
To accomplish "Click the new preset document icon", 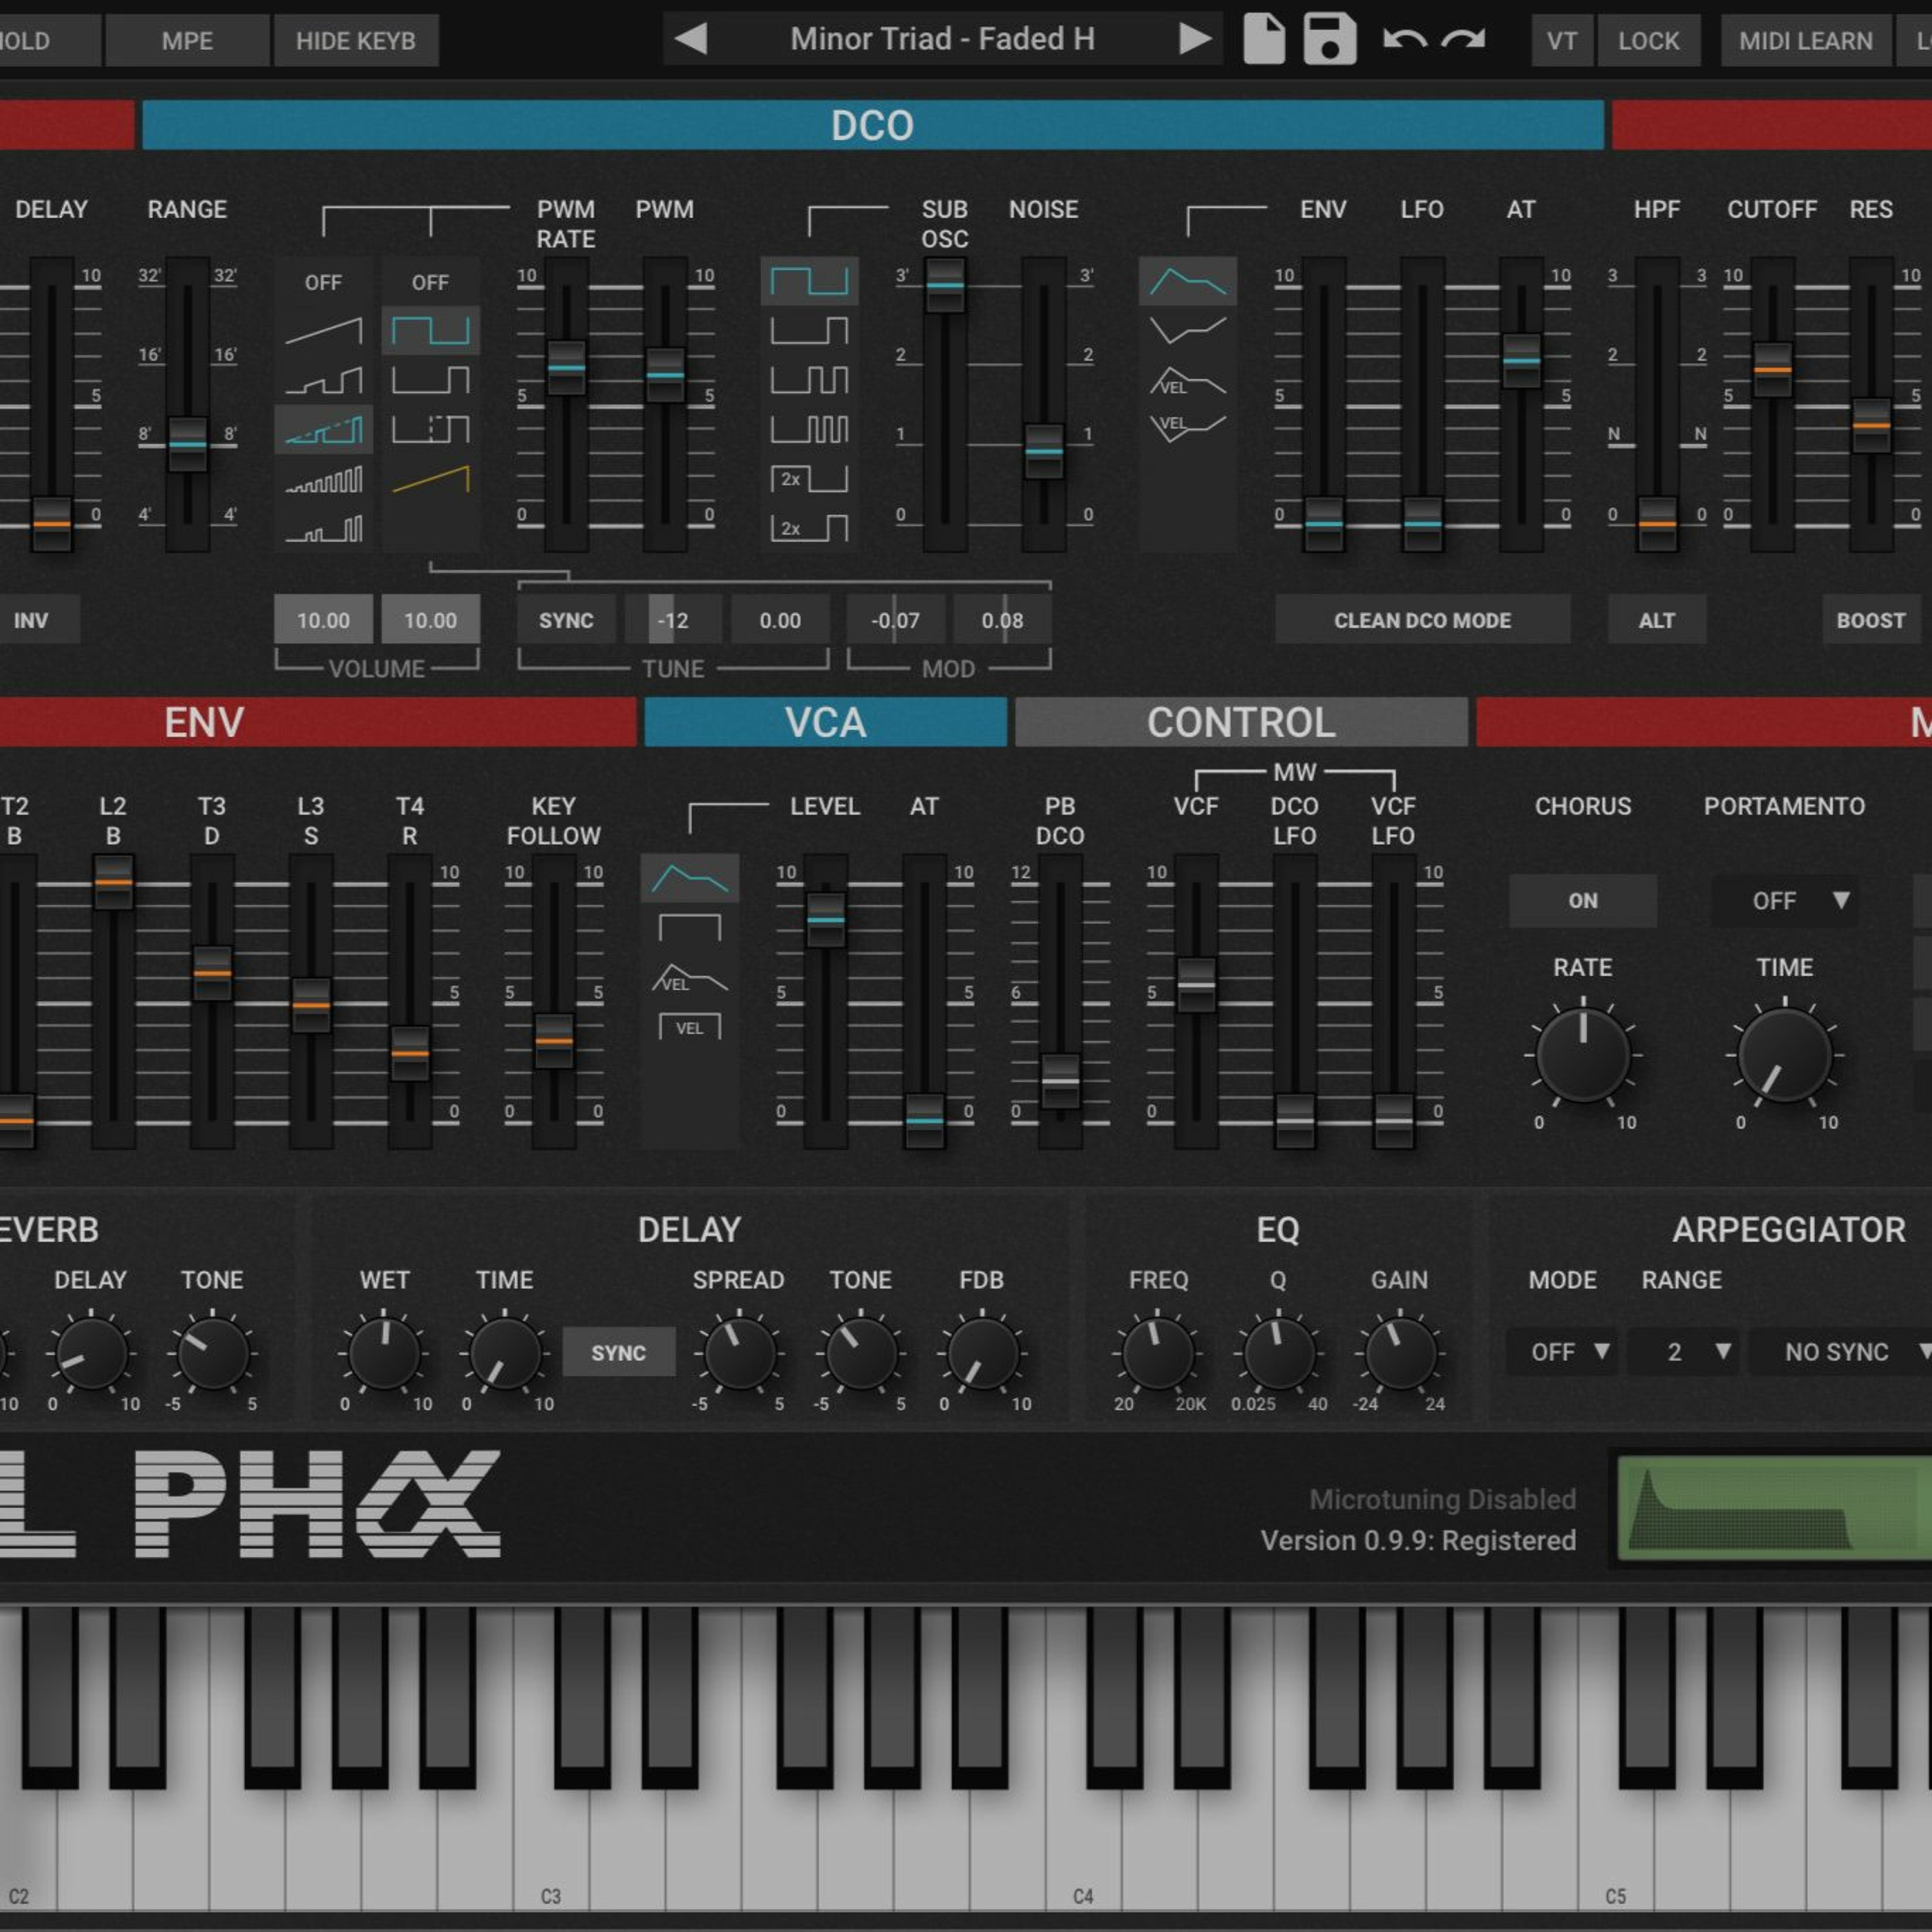I will 1263,40.
